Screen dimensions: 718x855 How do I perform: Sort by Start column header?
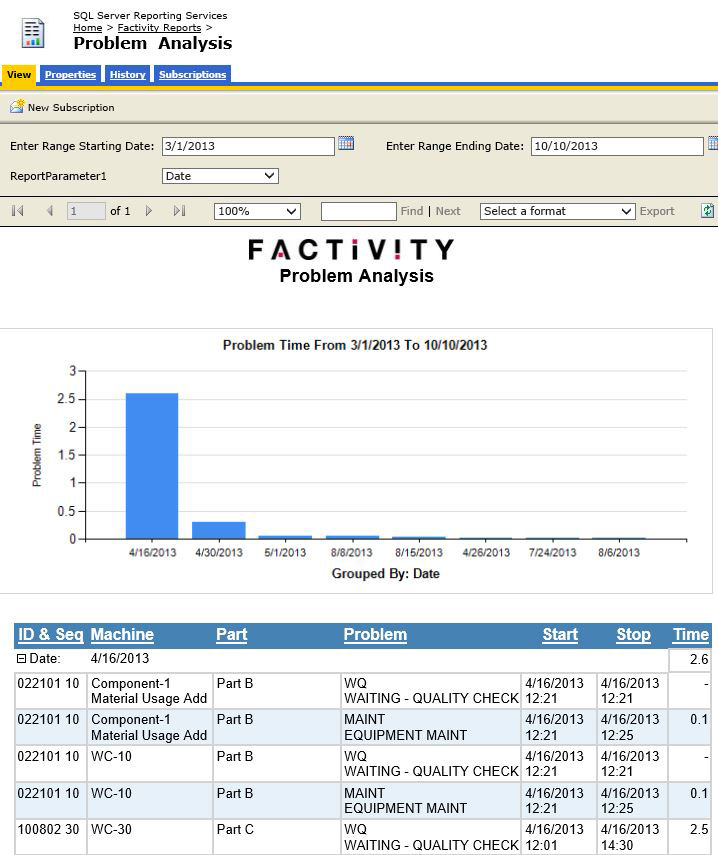point(560,635)
